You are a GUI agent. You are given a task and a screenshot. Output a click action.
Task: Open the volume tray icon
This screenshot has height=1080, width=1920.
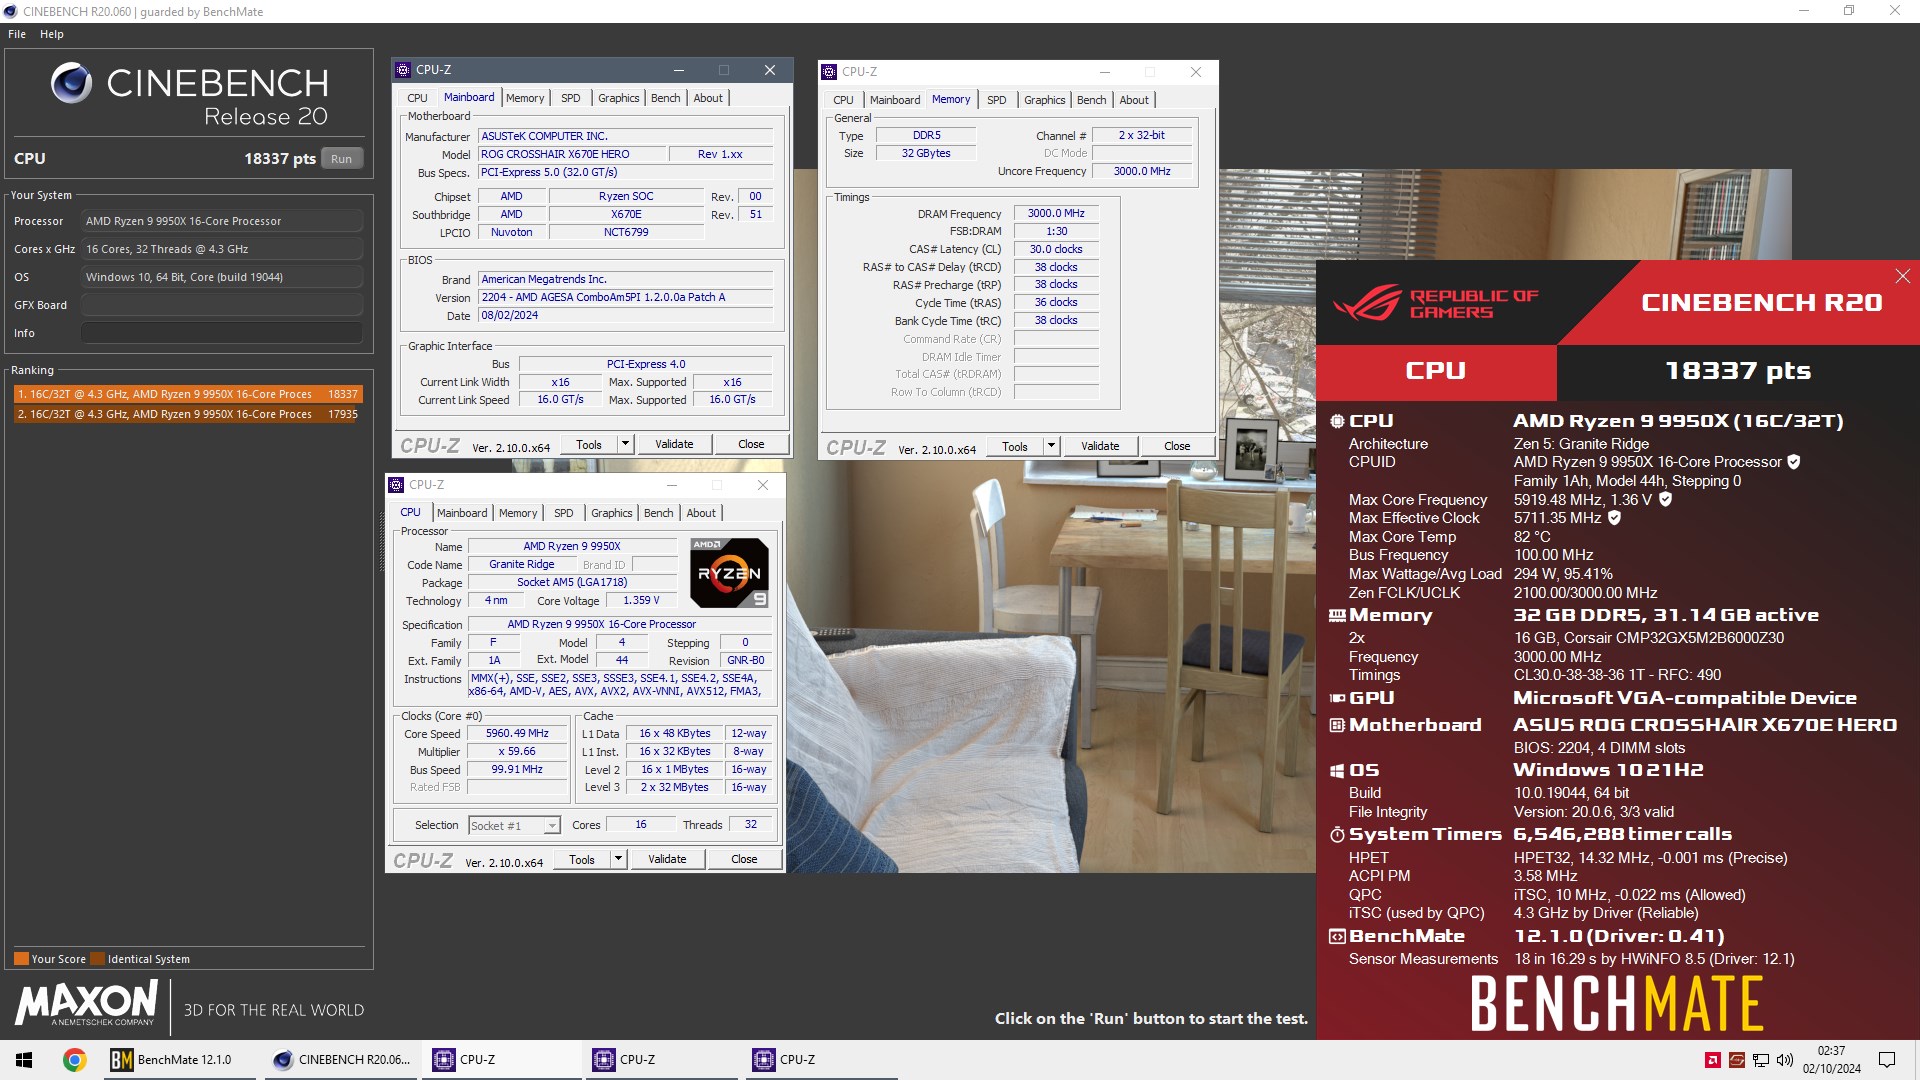(1785, 1060)
